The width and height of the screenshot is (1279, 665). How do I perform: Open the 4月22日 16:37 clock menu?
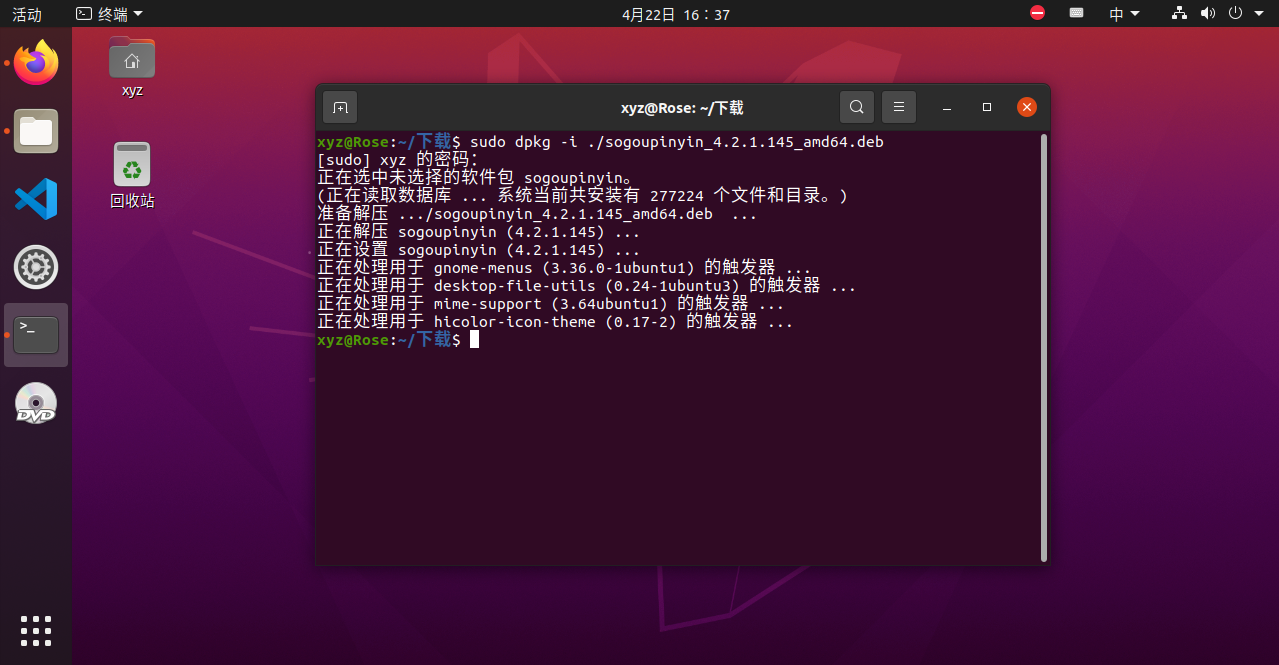tap(676, 14)
